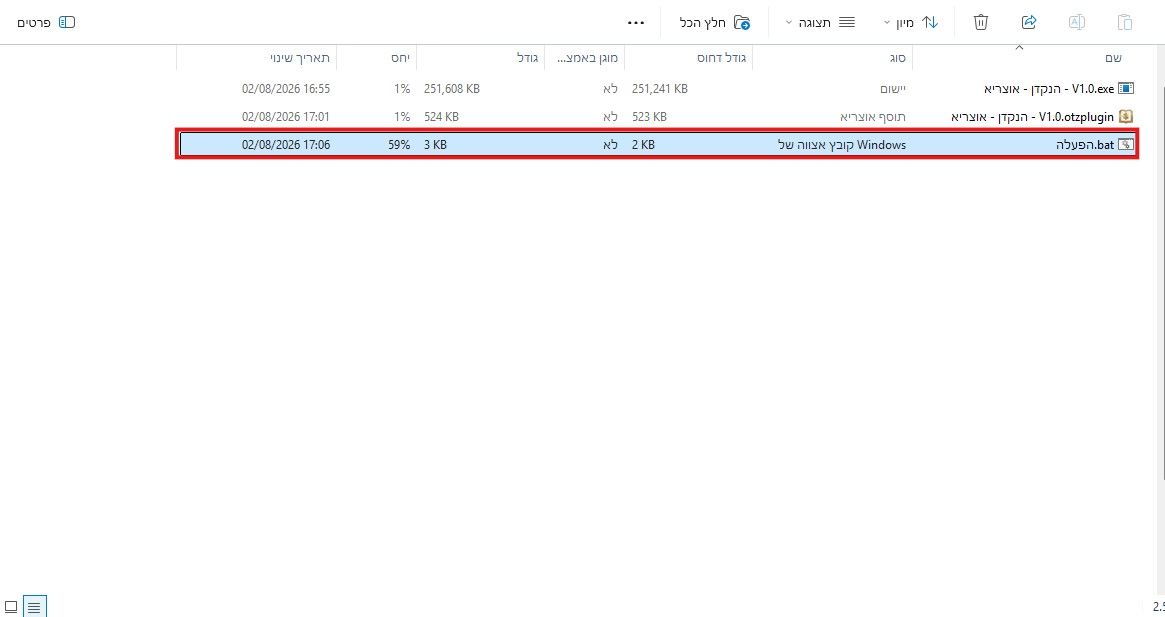Switch to details list view icon
Image resolution: width=1165 pixels, height=617 pixels.
coord(34,607)
